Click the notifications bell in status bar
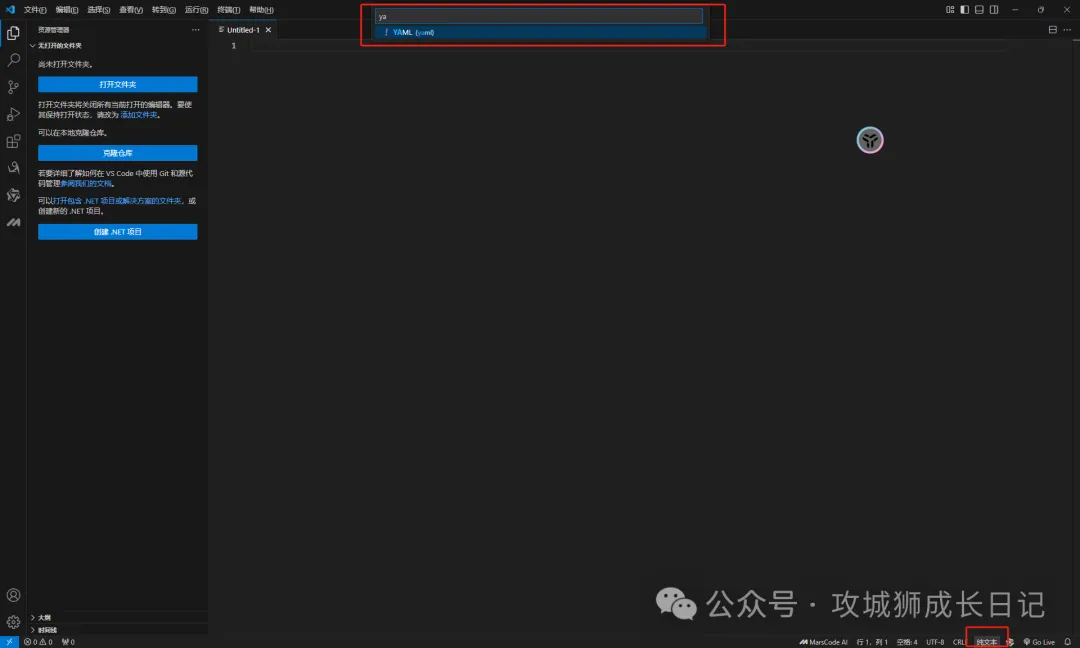This screenshot has height=648, width=1080. coord(1067,642)
